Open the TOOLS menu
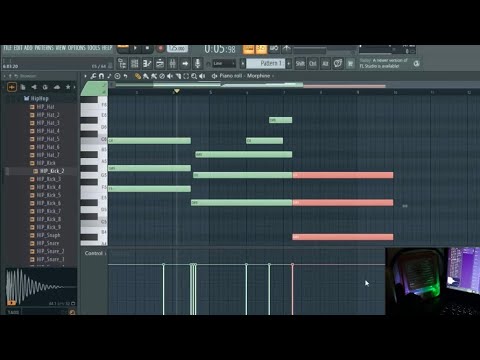The image size is (480, 360). point(94,48)
